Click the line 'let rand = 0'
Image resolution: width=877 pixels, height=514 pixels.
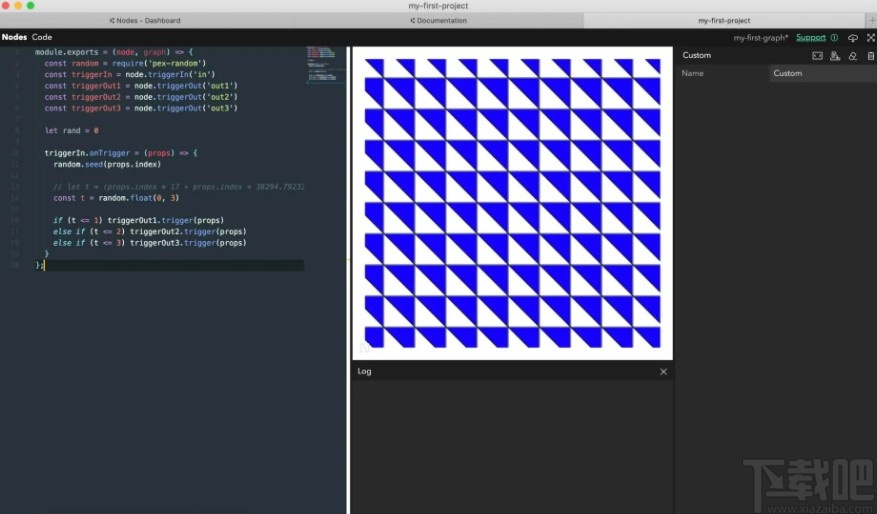pyautogui.click(x=72, y=130)
